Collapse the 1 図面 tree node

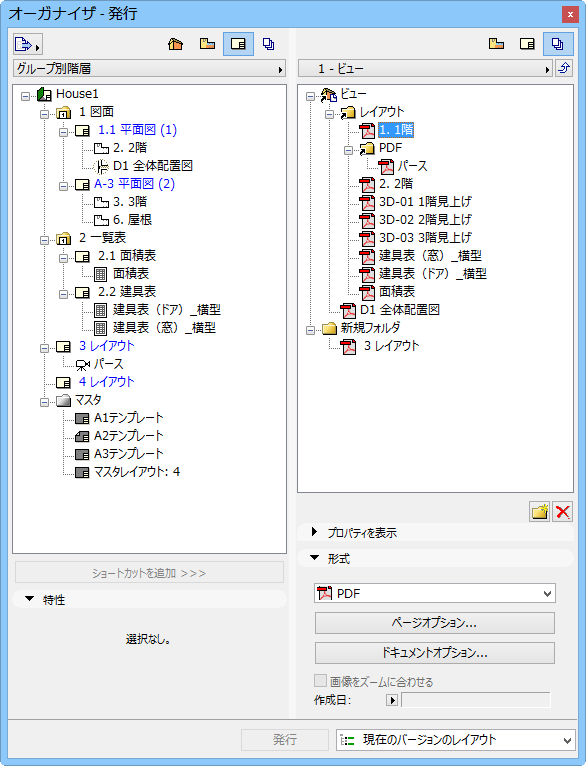coord(44,114)
